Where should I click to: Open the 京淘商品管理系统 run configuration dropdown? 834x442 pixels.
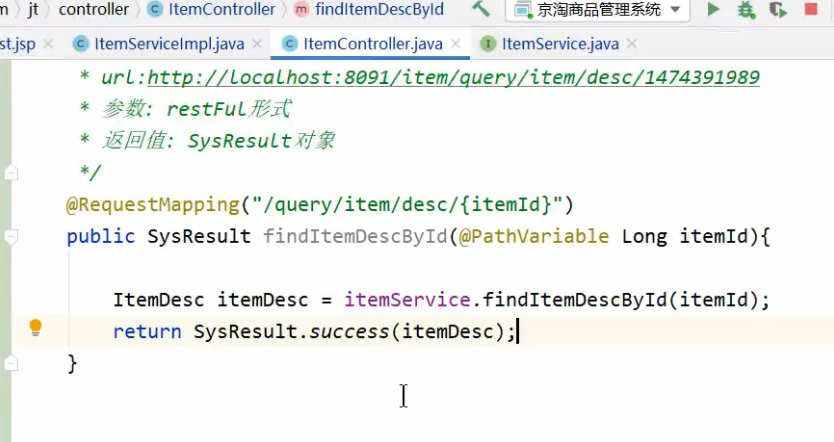598,10
